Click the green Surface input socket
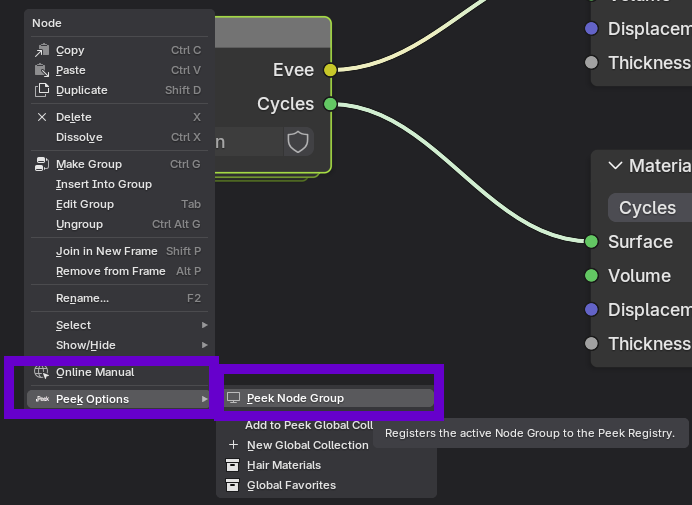The image size is (692, 505). (x=591, y=241)
